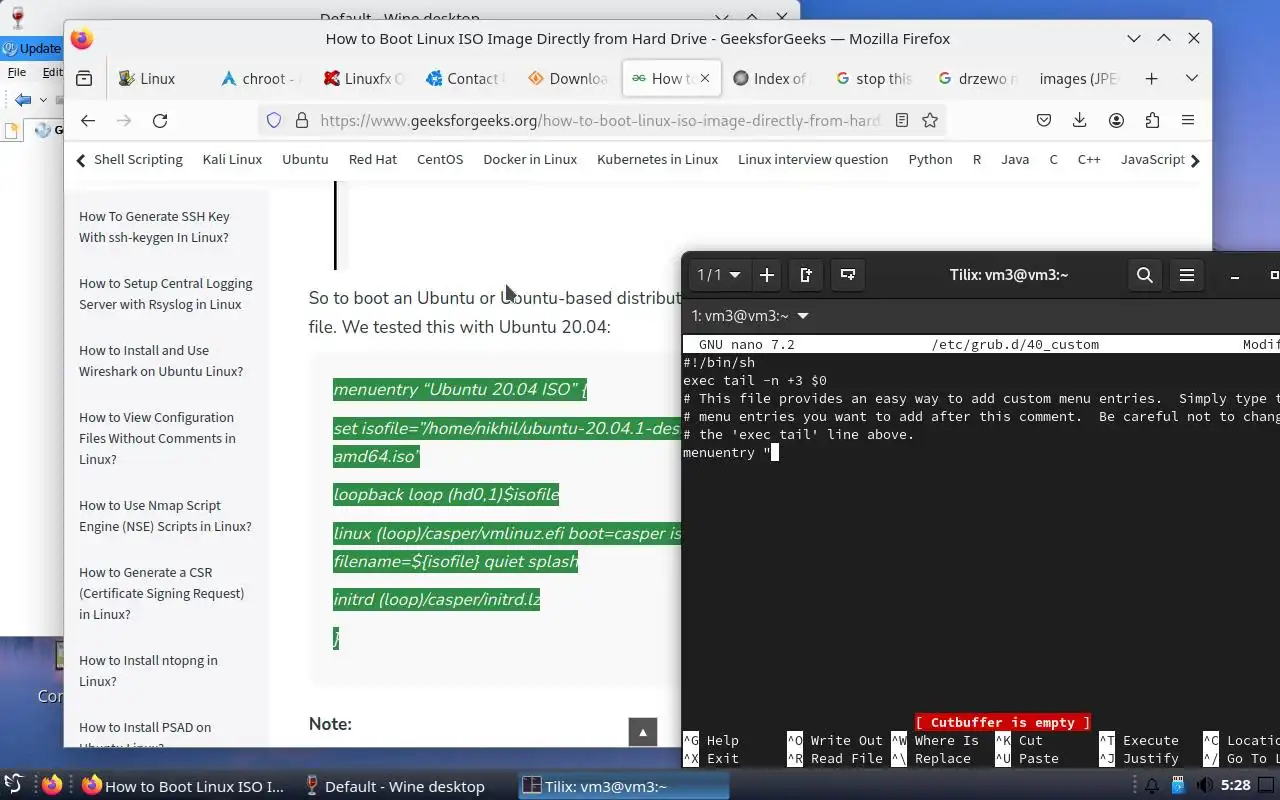The image size is (1280, 800).
Task: Open 'Use Nmap Script Engine' sidebar article
Action: coord(165,516)
